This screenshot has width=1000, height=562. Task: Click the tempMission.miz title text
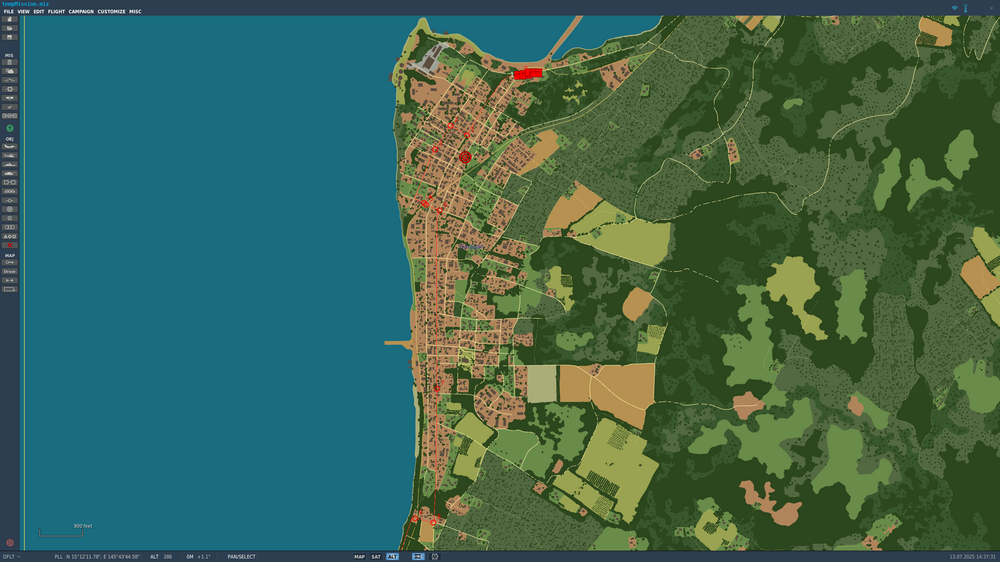(x=26, y=4)
